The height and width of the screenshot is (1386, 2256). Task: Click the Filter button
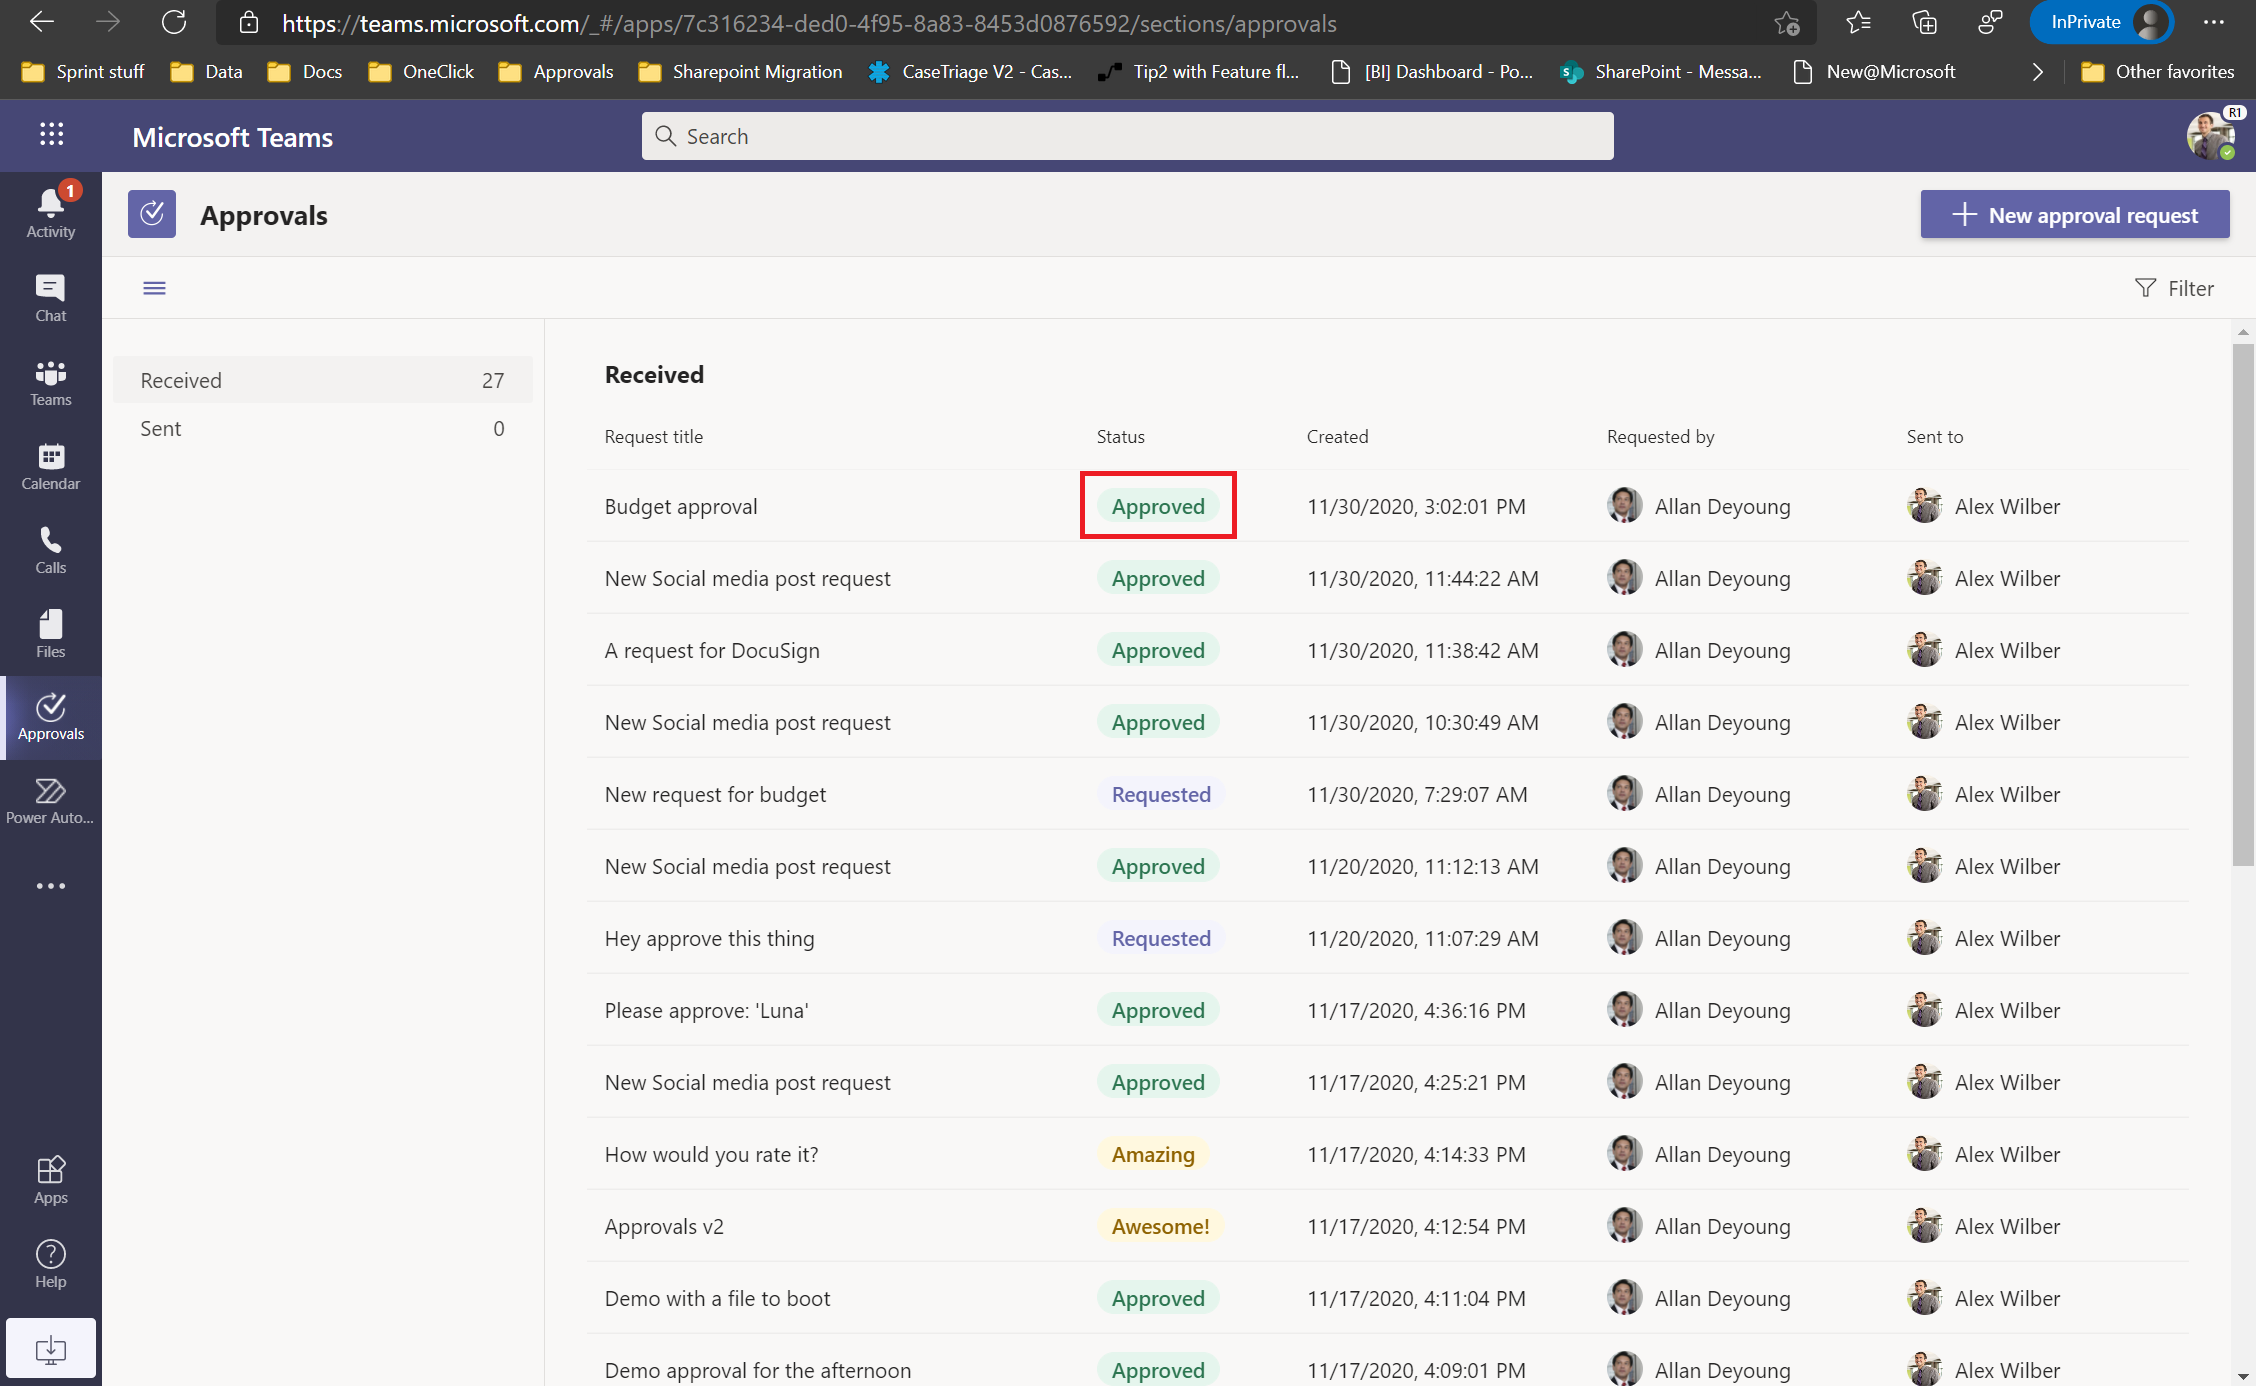coord(2172,287)
